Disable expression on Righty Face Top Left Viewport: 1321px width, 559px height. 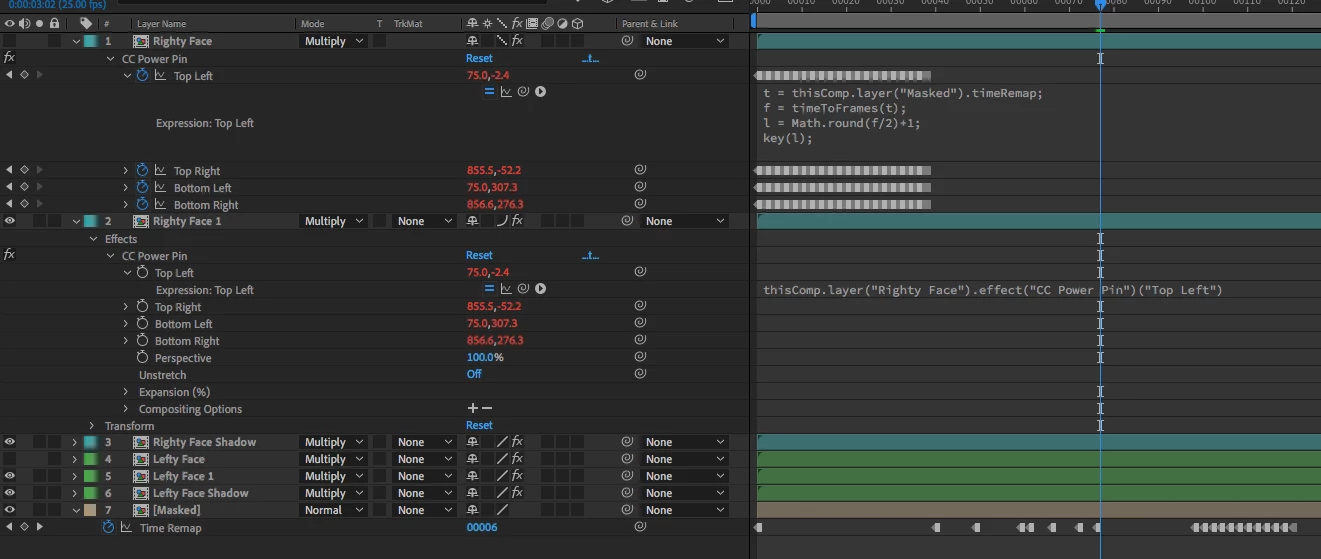click(489, 92)
